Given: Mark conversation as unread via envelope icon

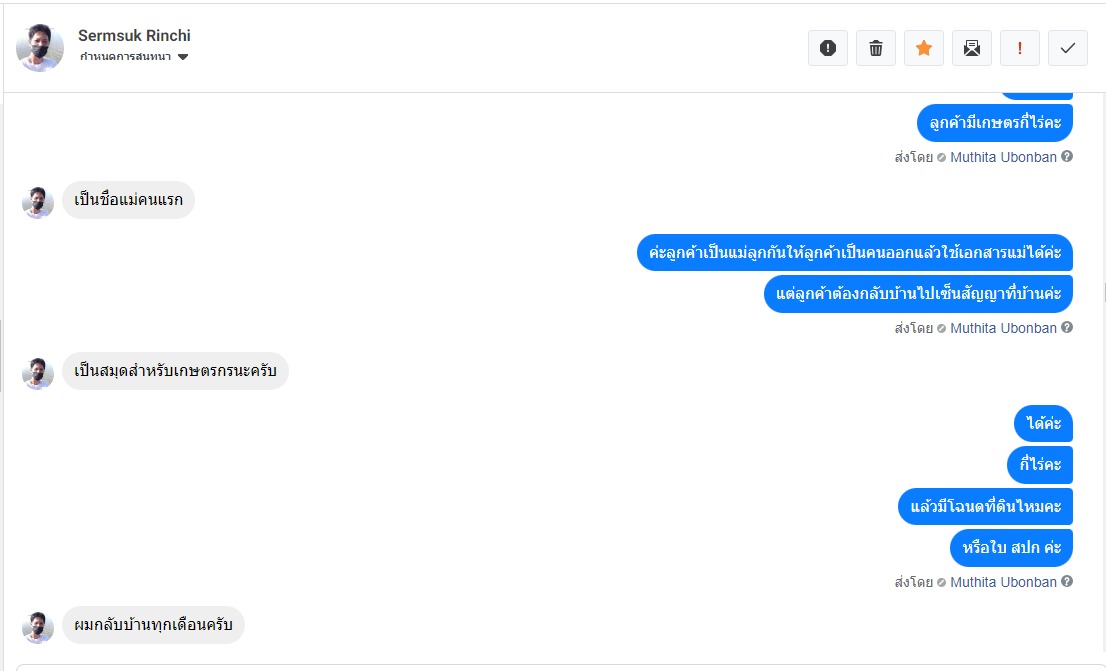Looking at the screenshot, I should pyautogui.click(x=972, y=48).
